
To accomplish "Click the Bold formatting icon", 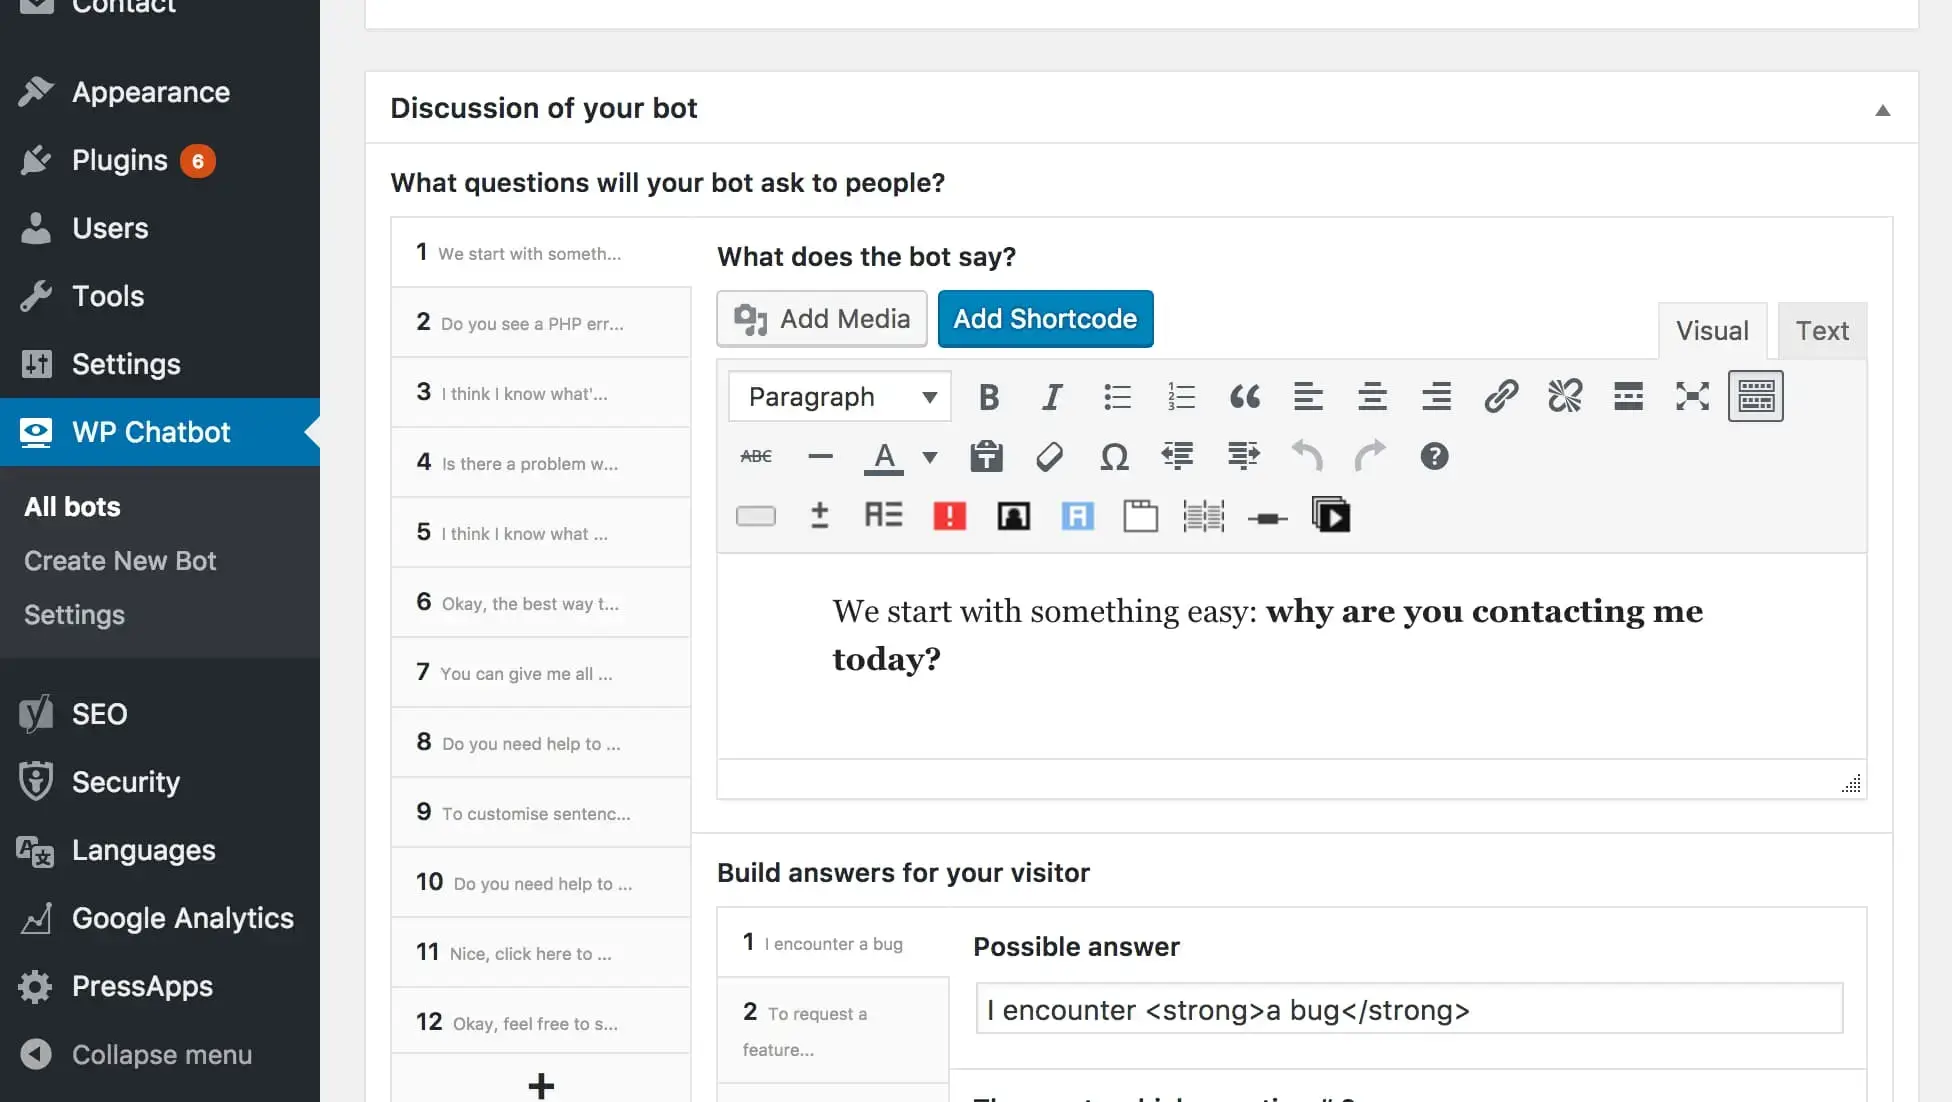I will pyautogui.click(x=988, y=397).
